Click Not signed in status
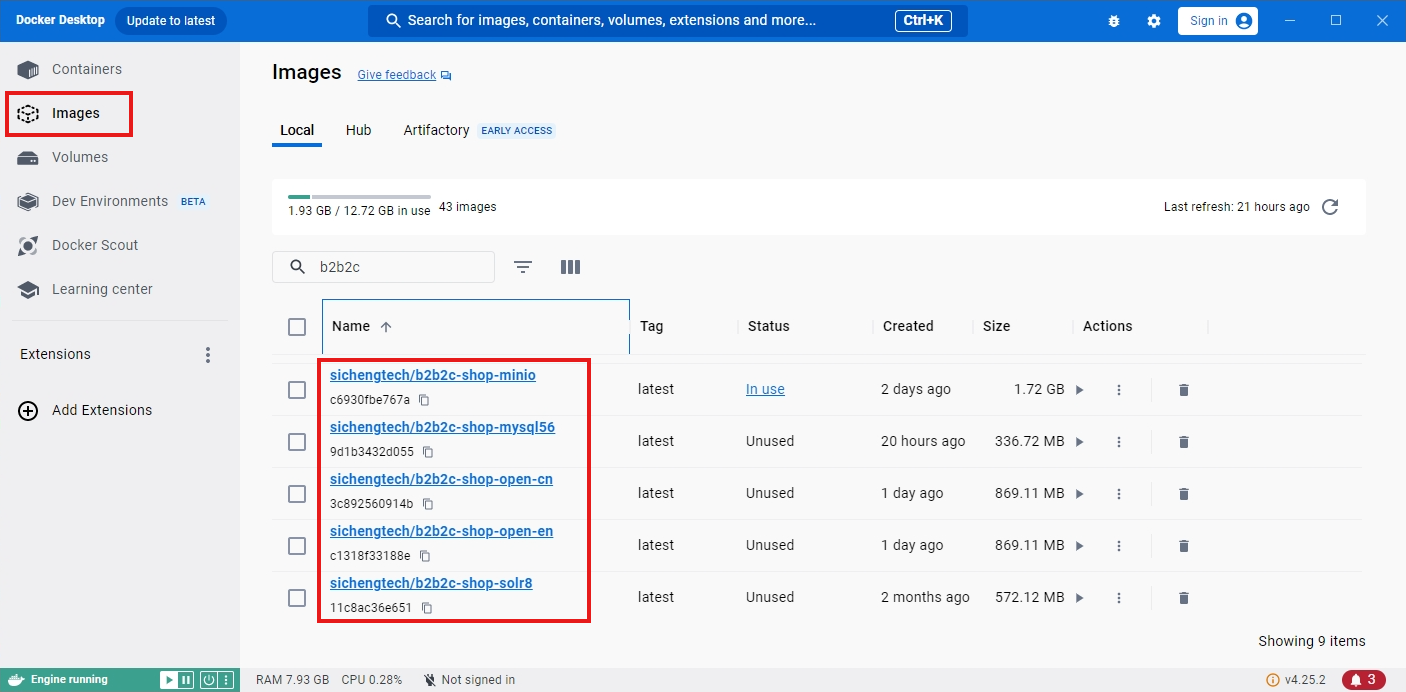This screenshot has height=692, width=1406. click(469, 680)
